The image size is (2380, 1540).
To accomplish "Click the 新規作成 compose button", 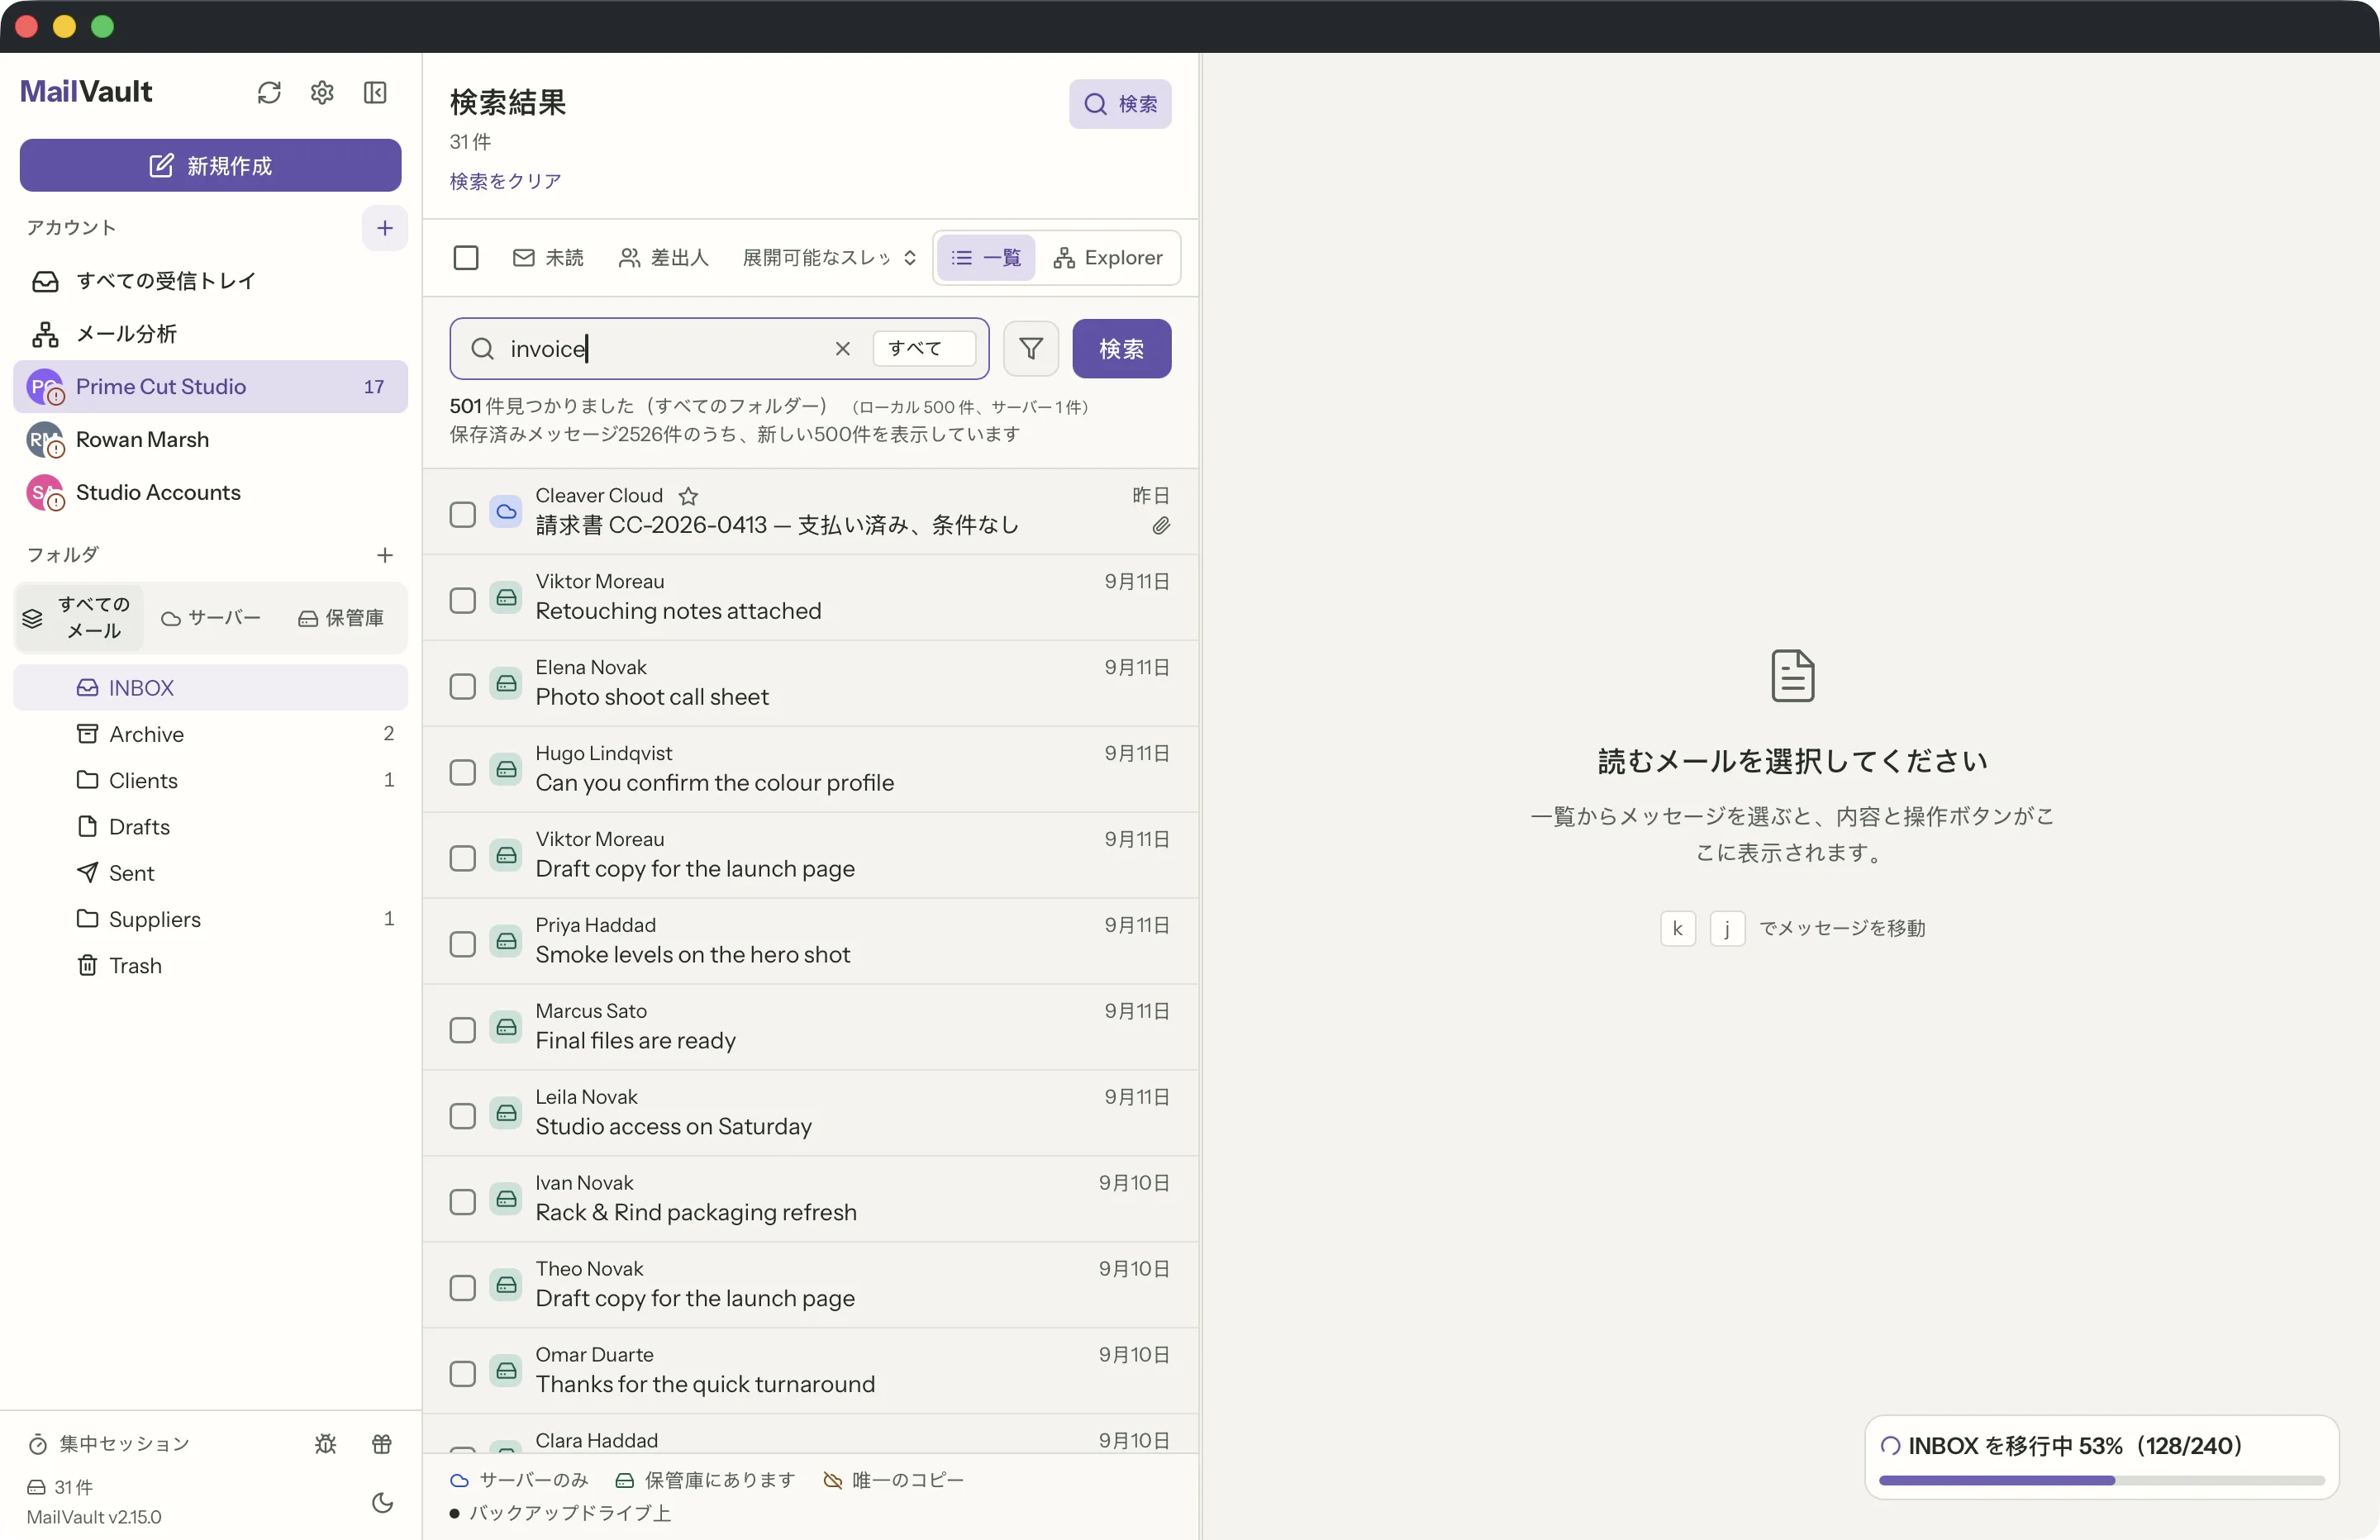I will (x=210, y=165).
